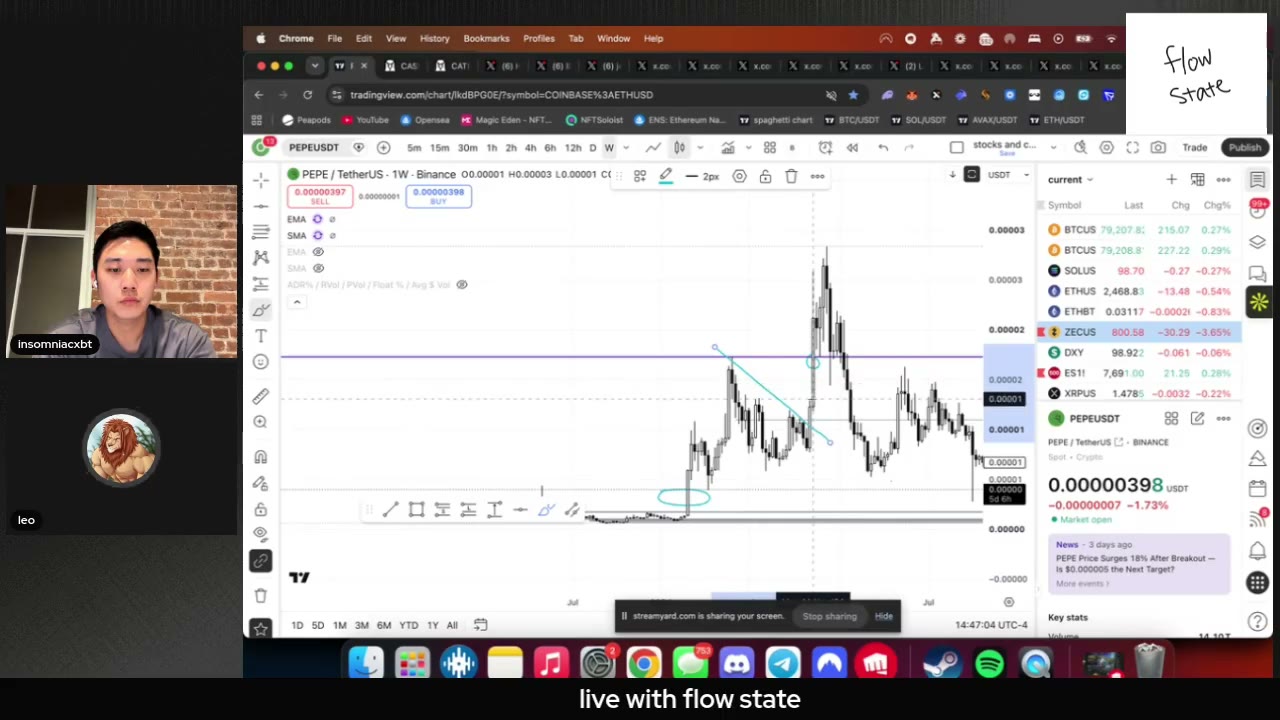Select the text drawing tool
The height and width of the screenshot is (720, 1280).
click(261, 336)
